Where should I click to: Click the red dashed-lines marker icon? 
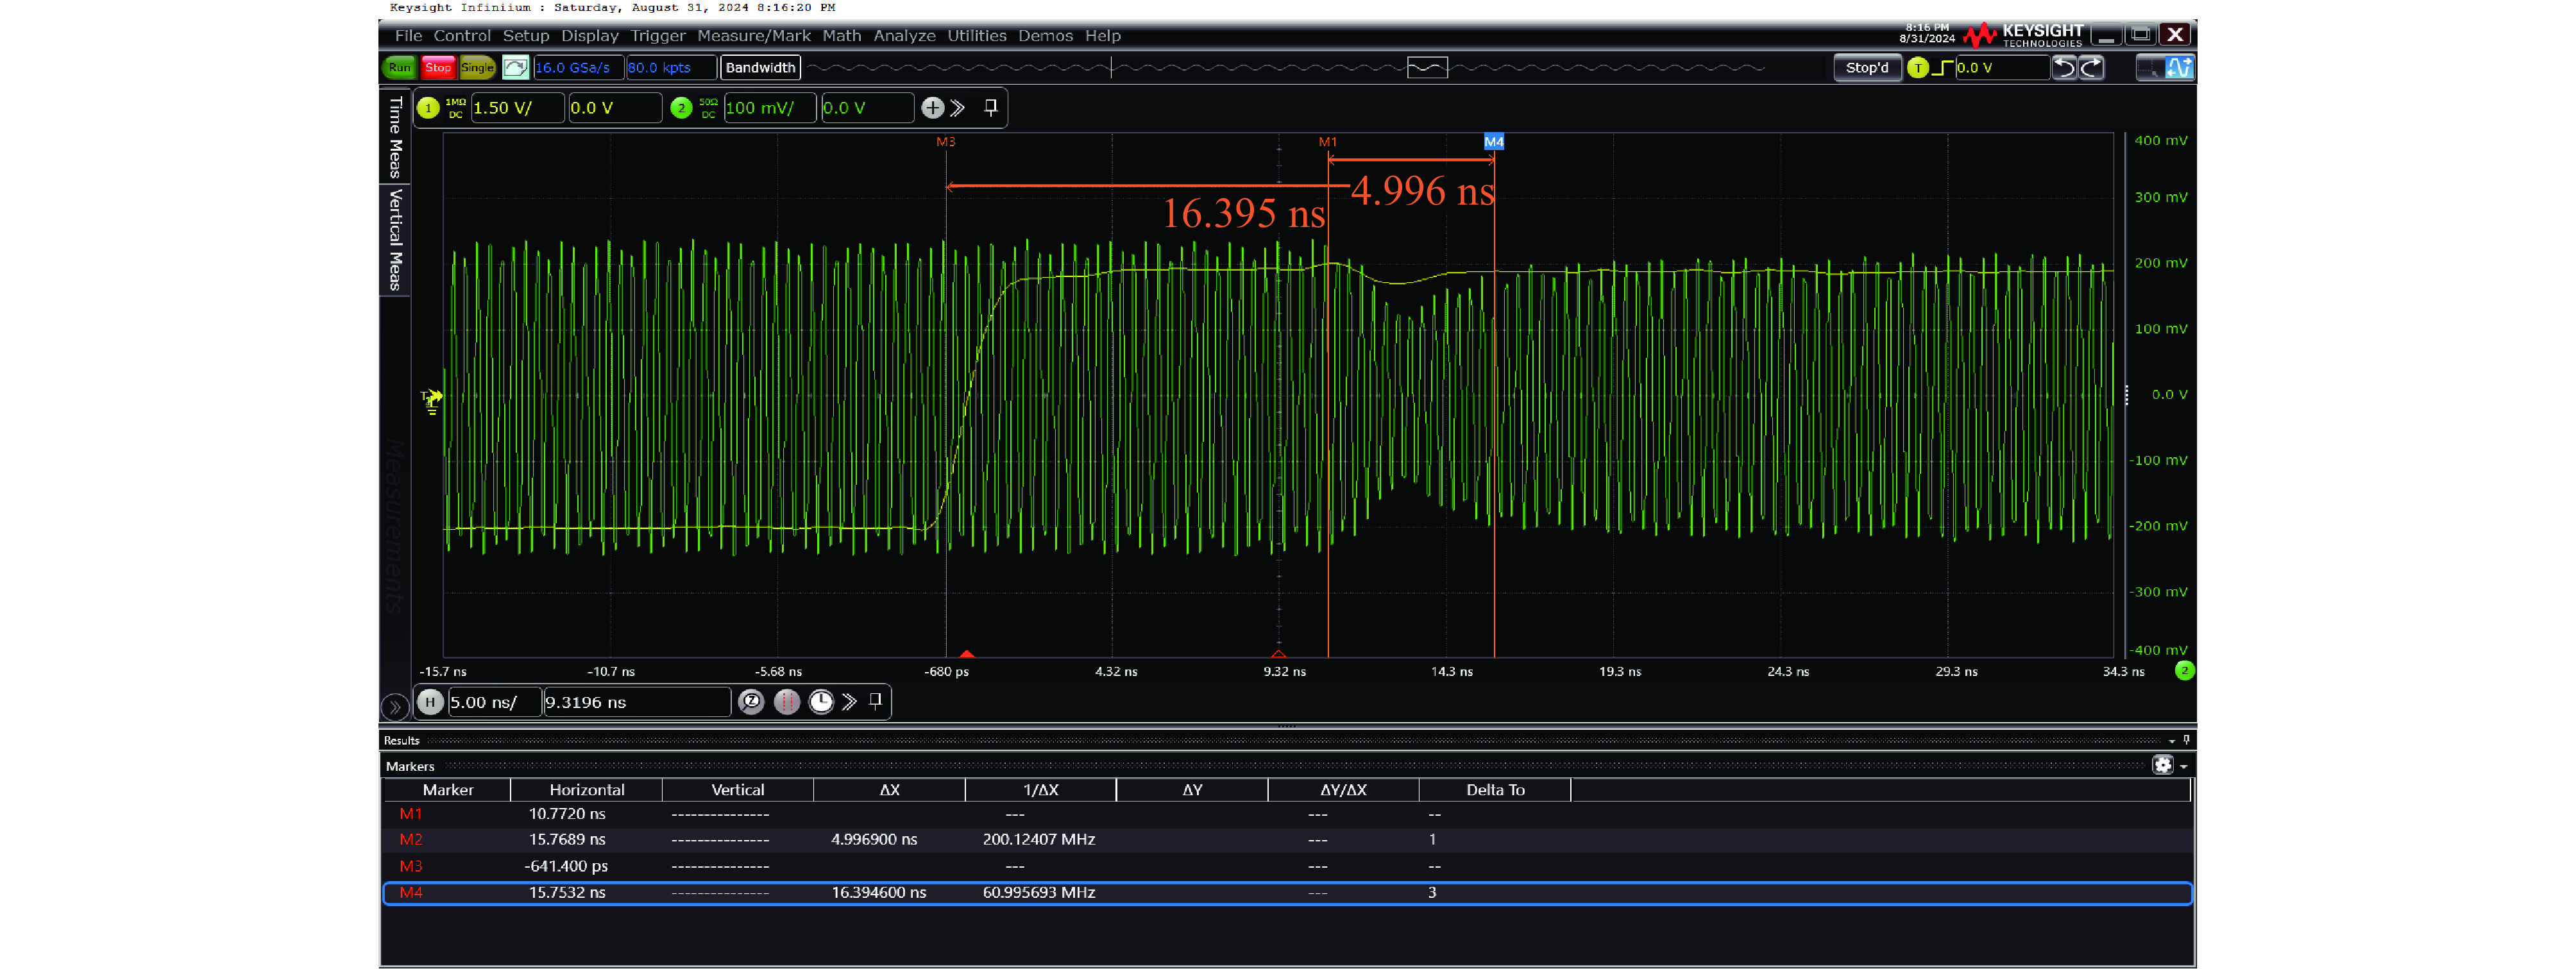(786, 702)
